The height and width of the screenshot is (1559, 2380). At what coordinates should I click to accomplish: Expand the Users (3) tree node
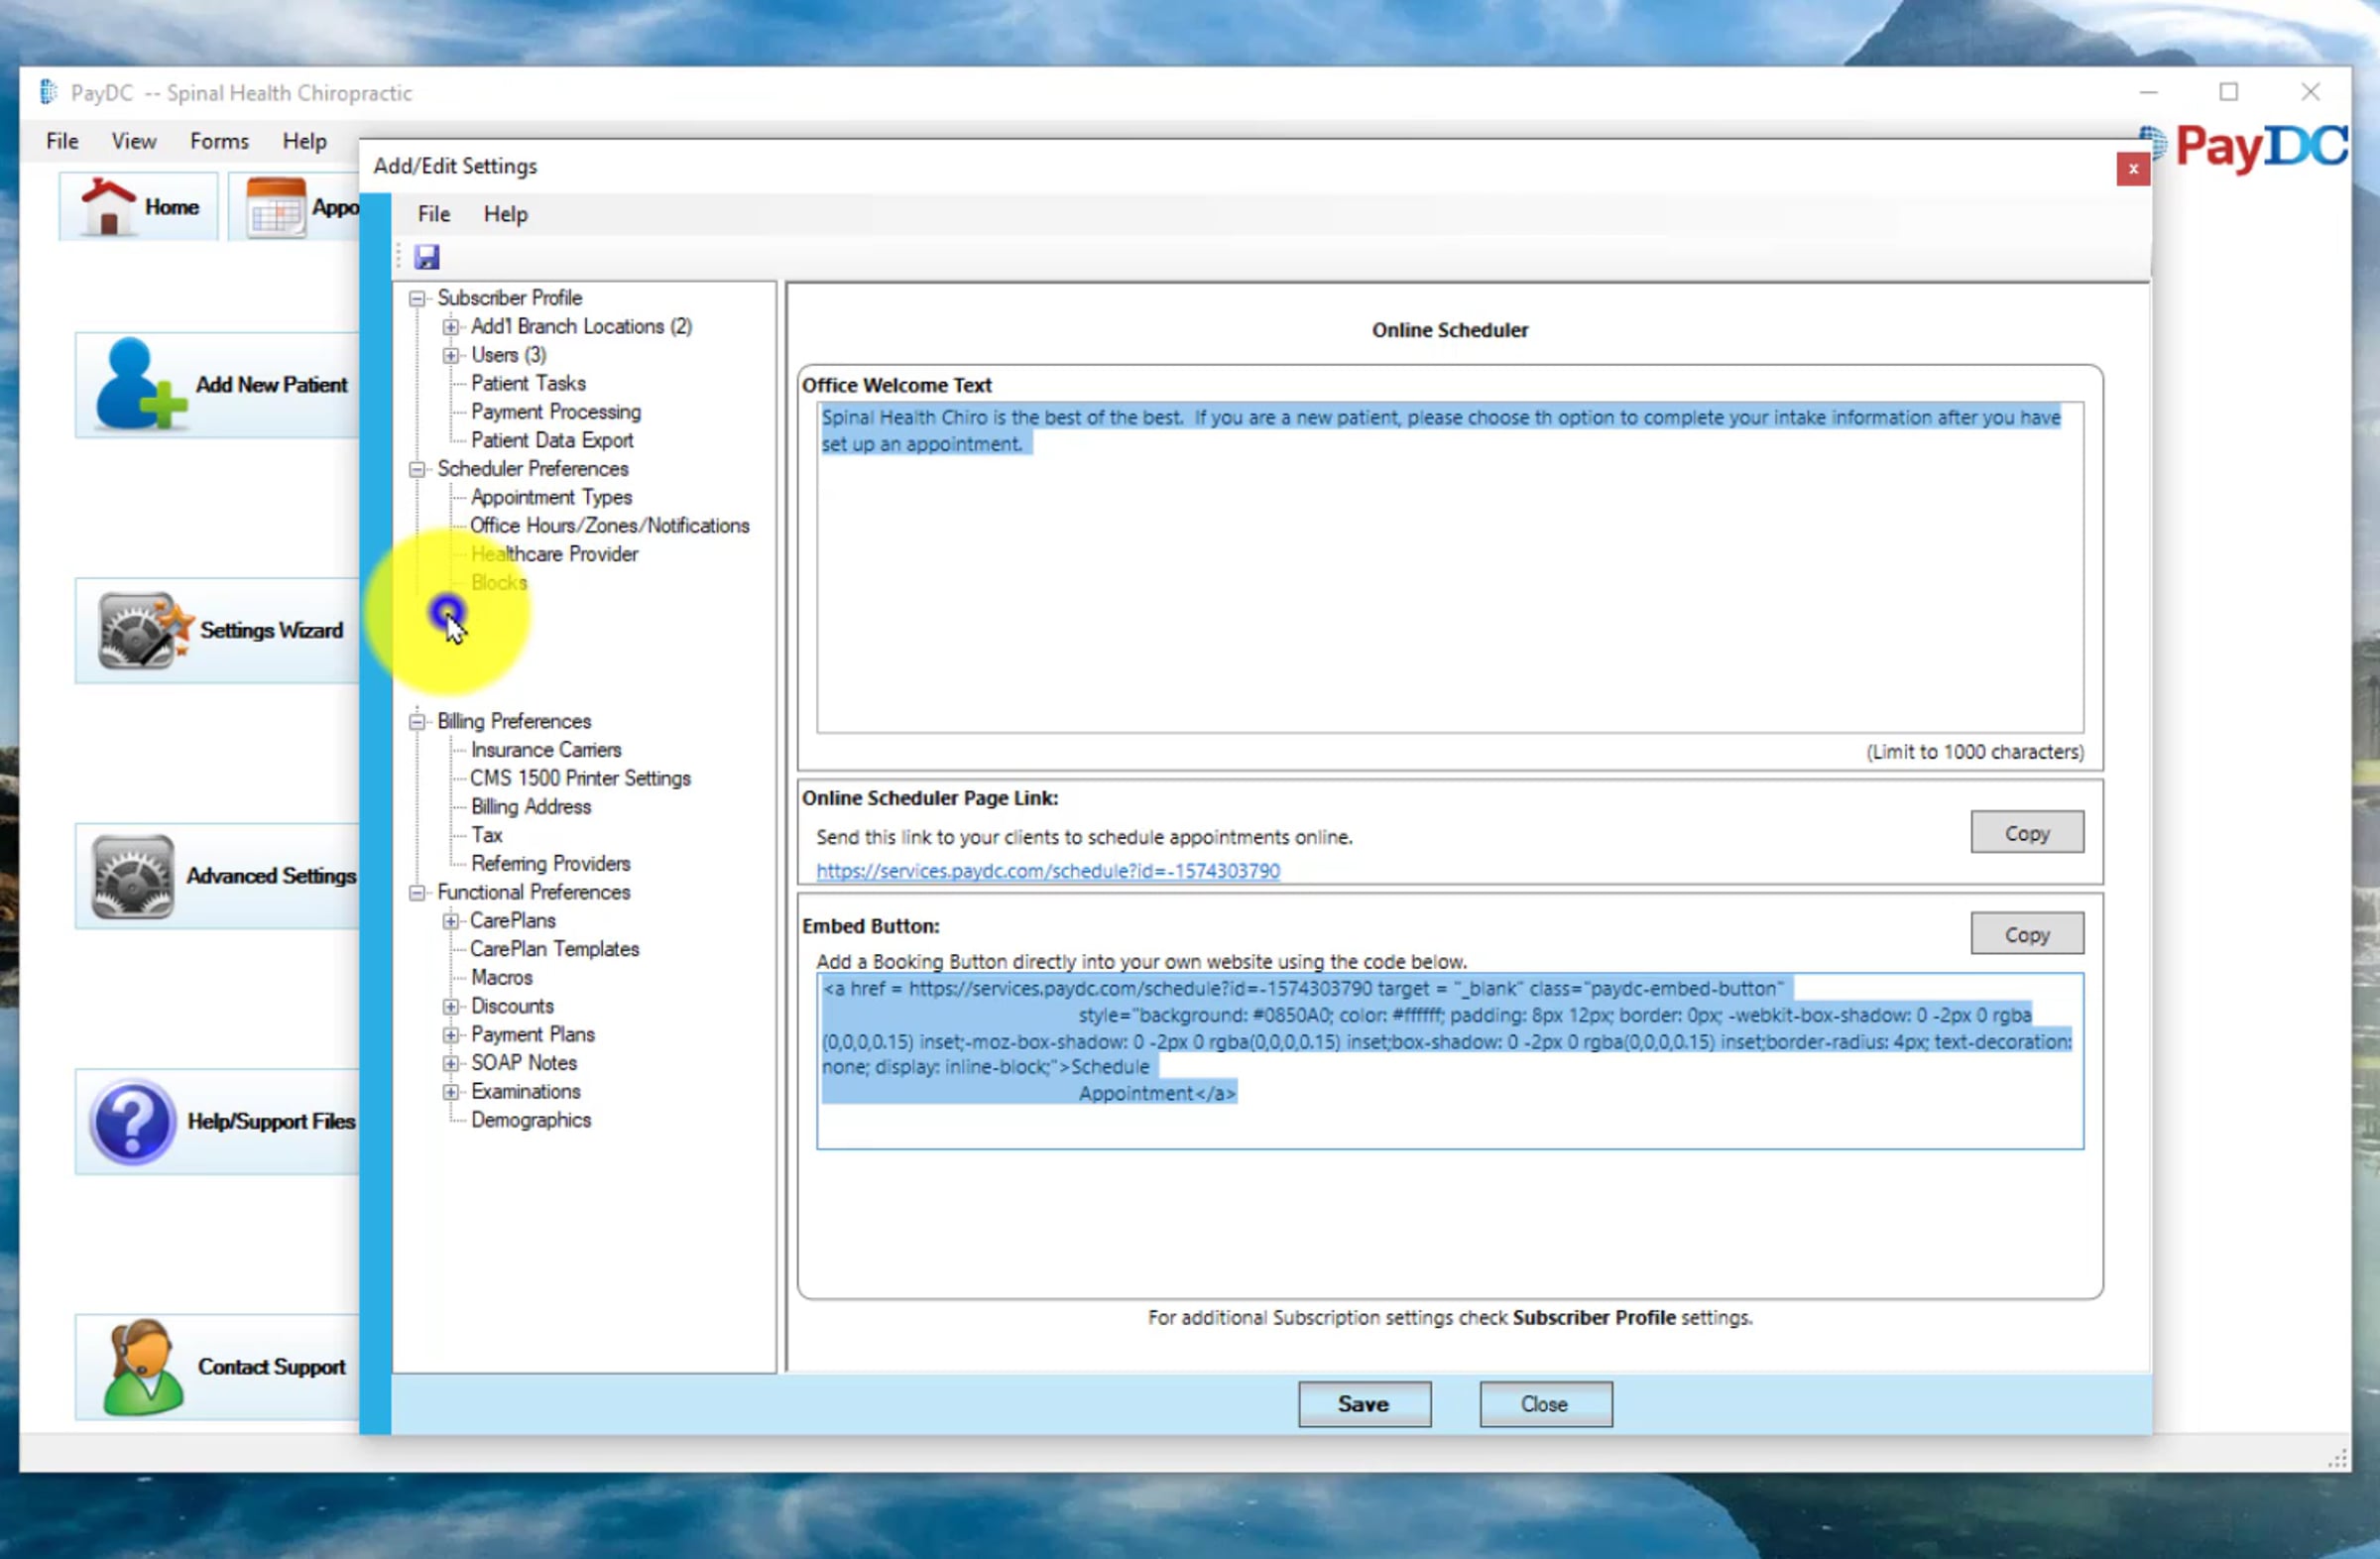pyautogui.click(x=451, y=355)
